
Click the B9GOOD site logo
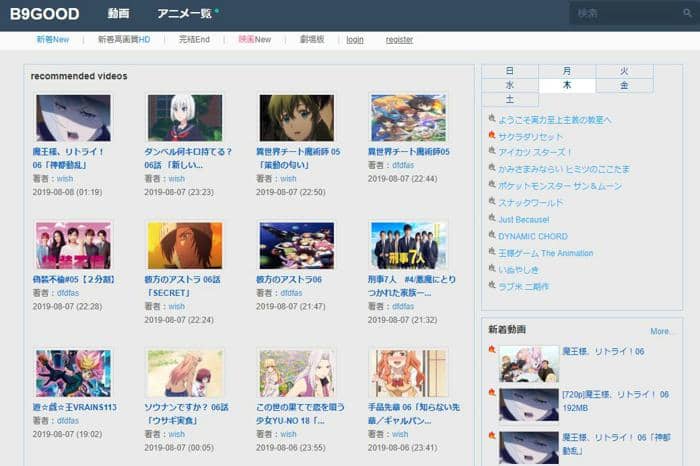45,14
